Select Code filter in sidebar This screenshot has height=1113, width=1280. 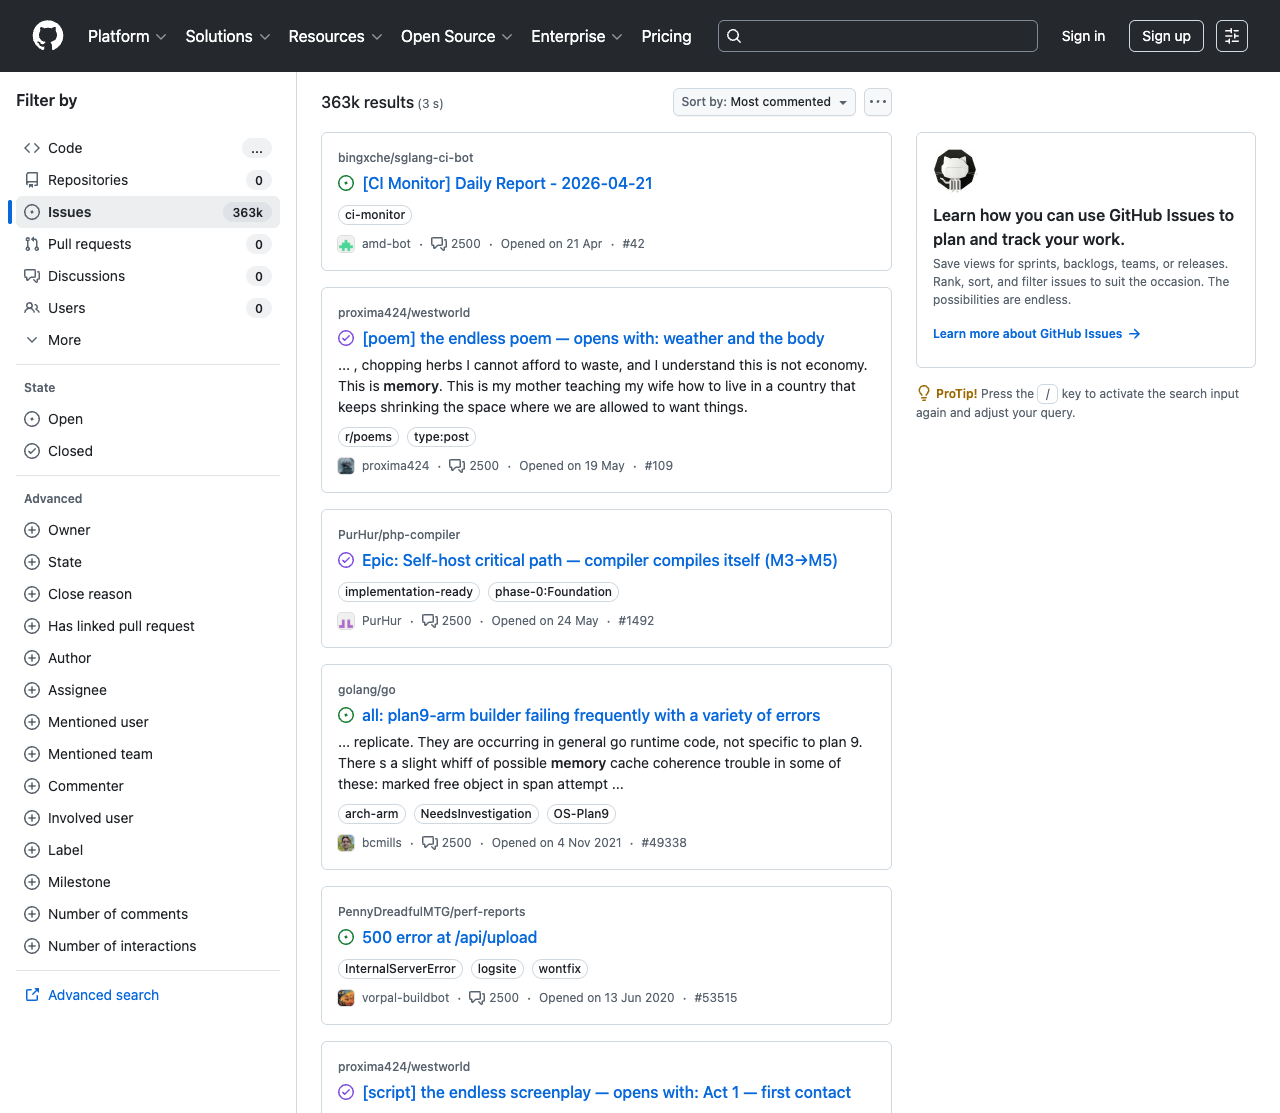click(148, 148)
